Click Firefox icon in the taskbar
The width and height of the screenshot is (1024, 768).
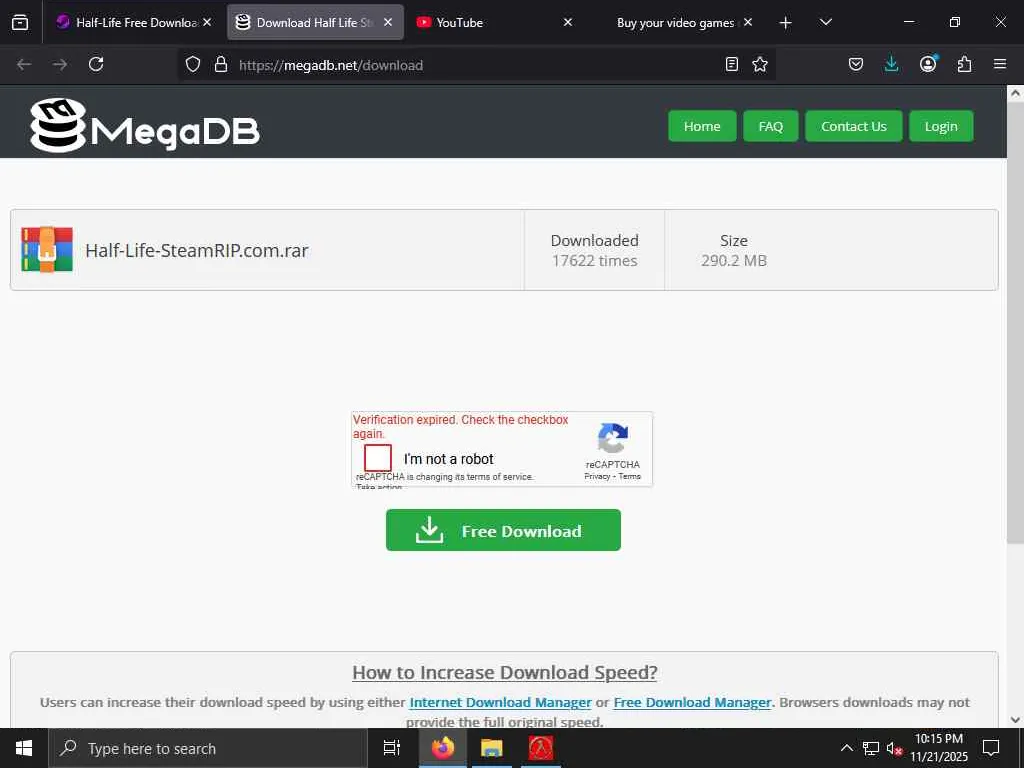pos(443,748)
